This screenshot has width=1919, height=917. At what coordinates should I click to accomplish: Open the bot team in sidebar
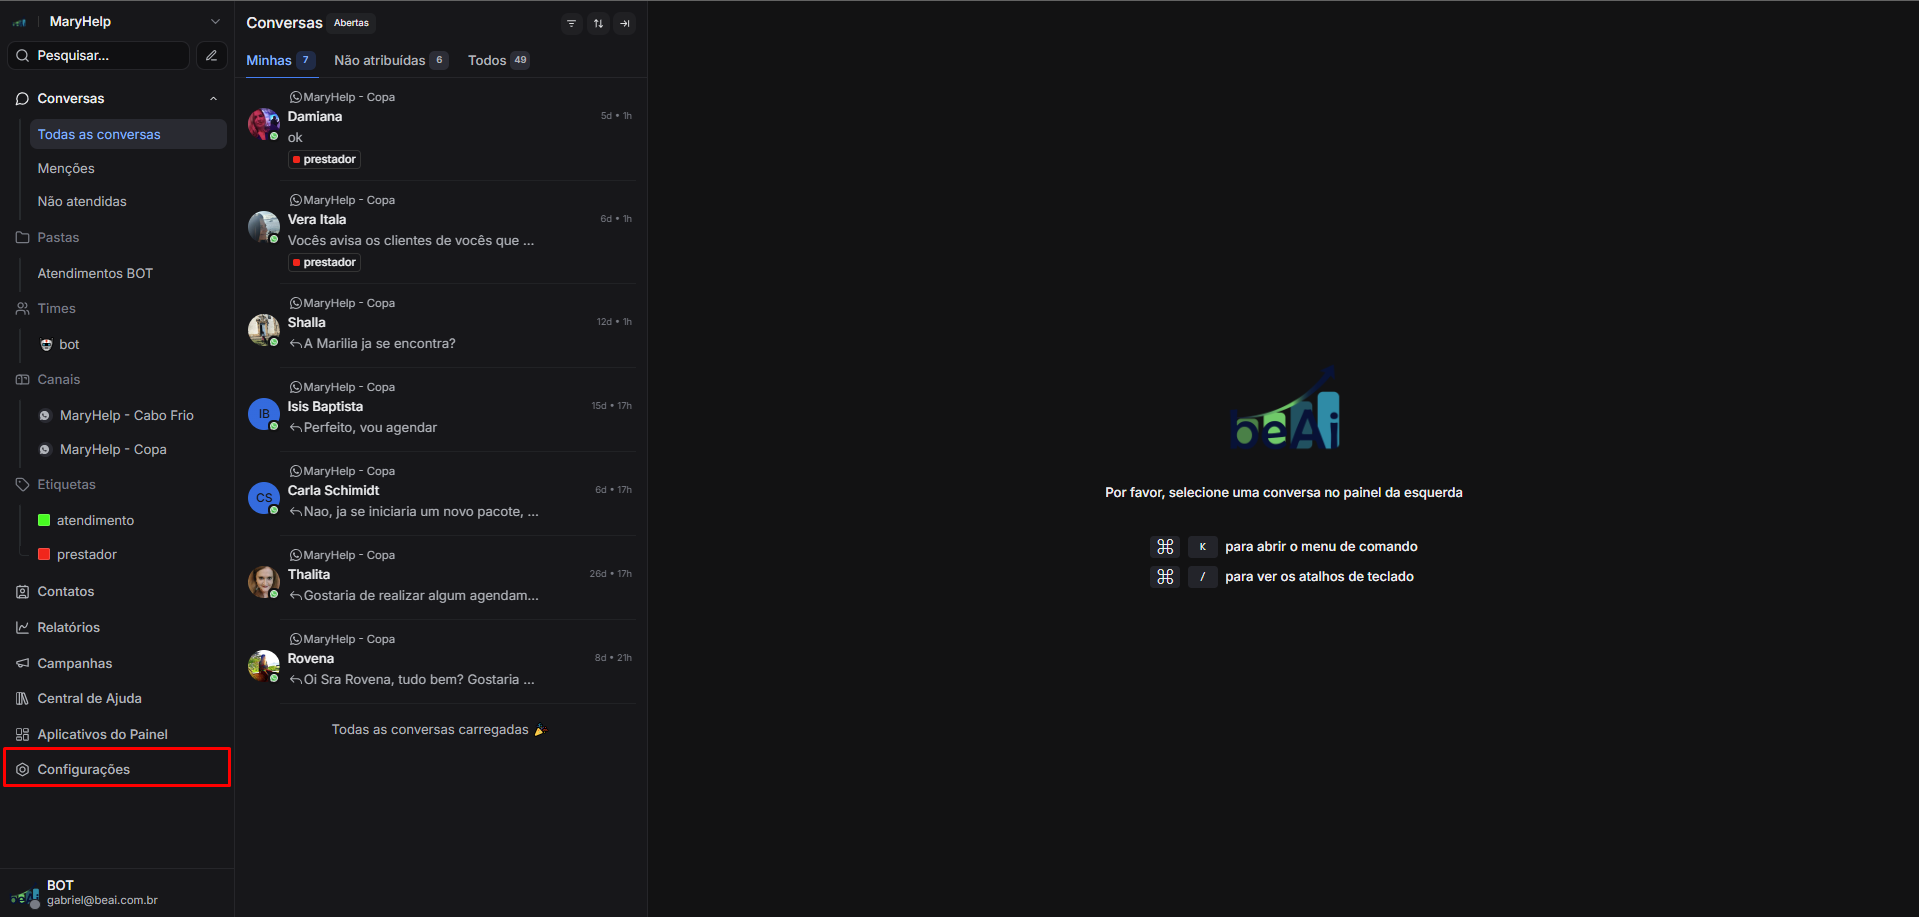[68, 344]
